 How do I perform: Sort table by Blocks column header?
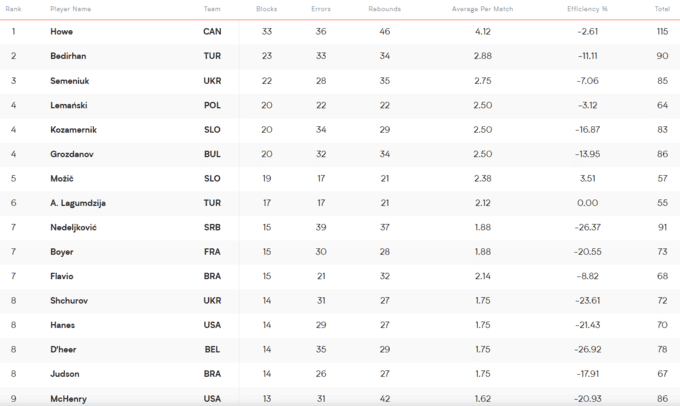click(266, 9)
